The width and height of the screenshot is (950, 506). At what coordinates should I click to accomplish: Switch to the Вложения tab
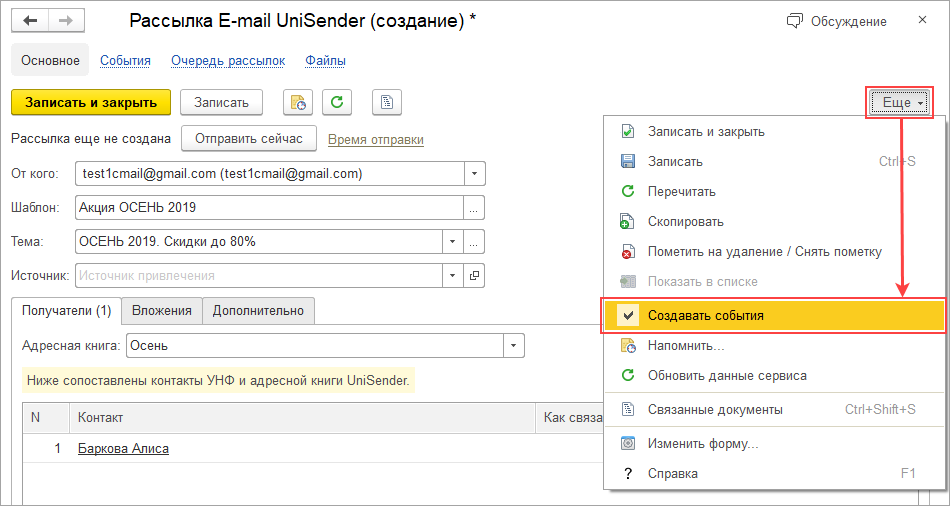click(x=162, y=311)
